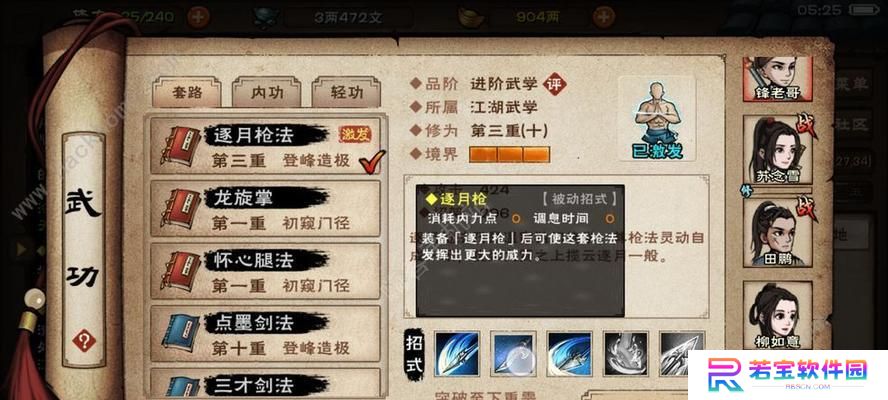Click the third blue spear skill icon

pos(570,354)
